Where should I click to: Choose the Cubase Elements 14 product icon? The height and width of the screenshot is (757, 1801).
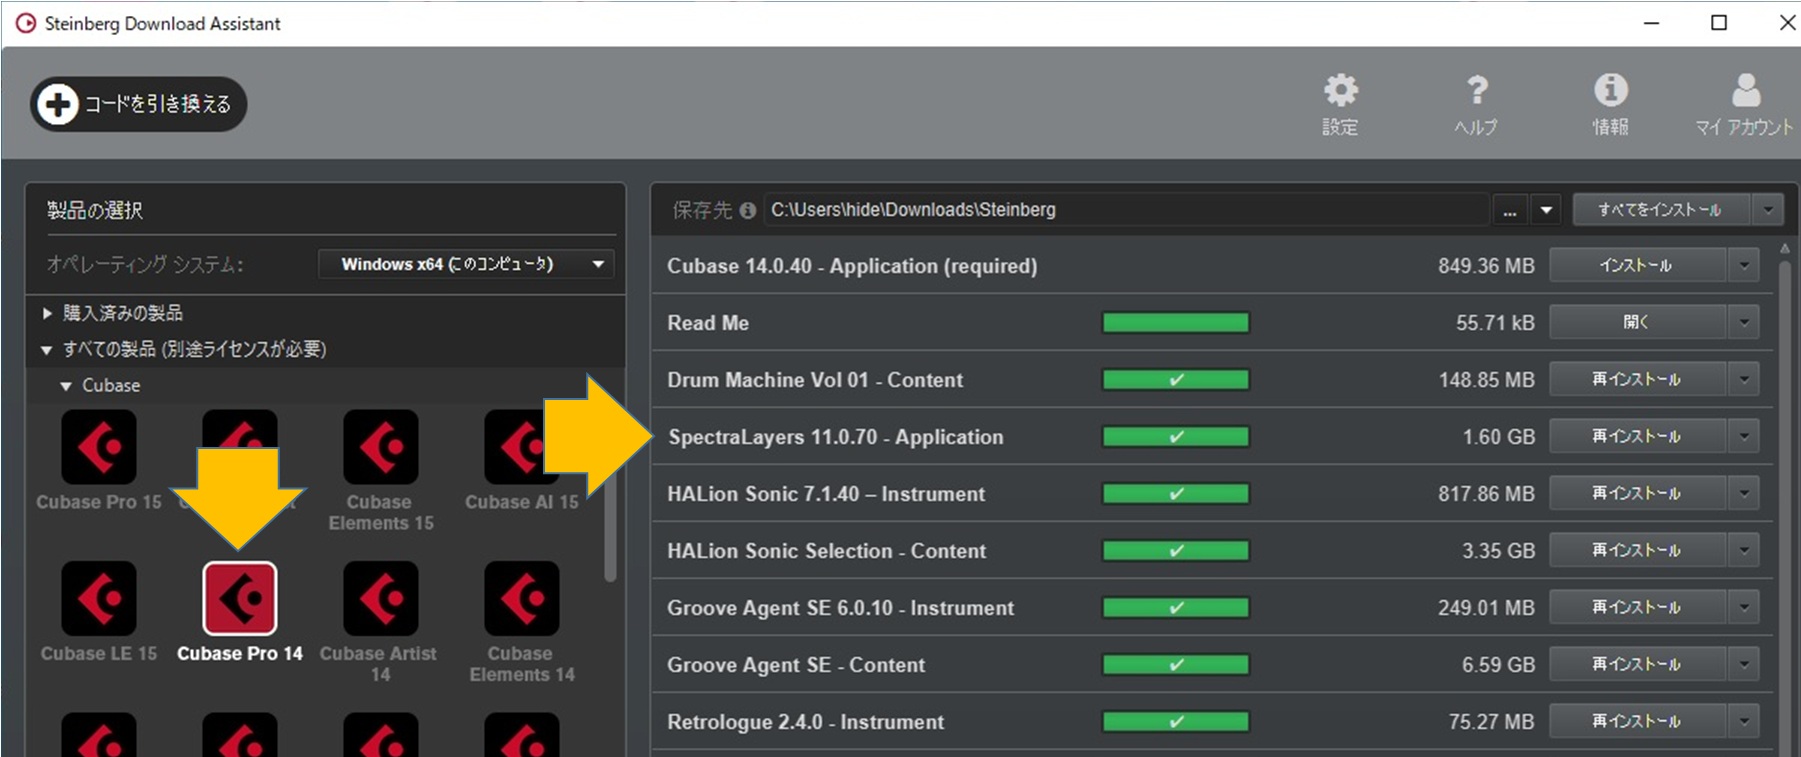(521, 598)
